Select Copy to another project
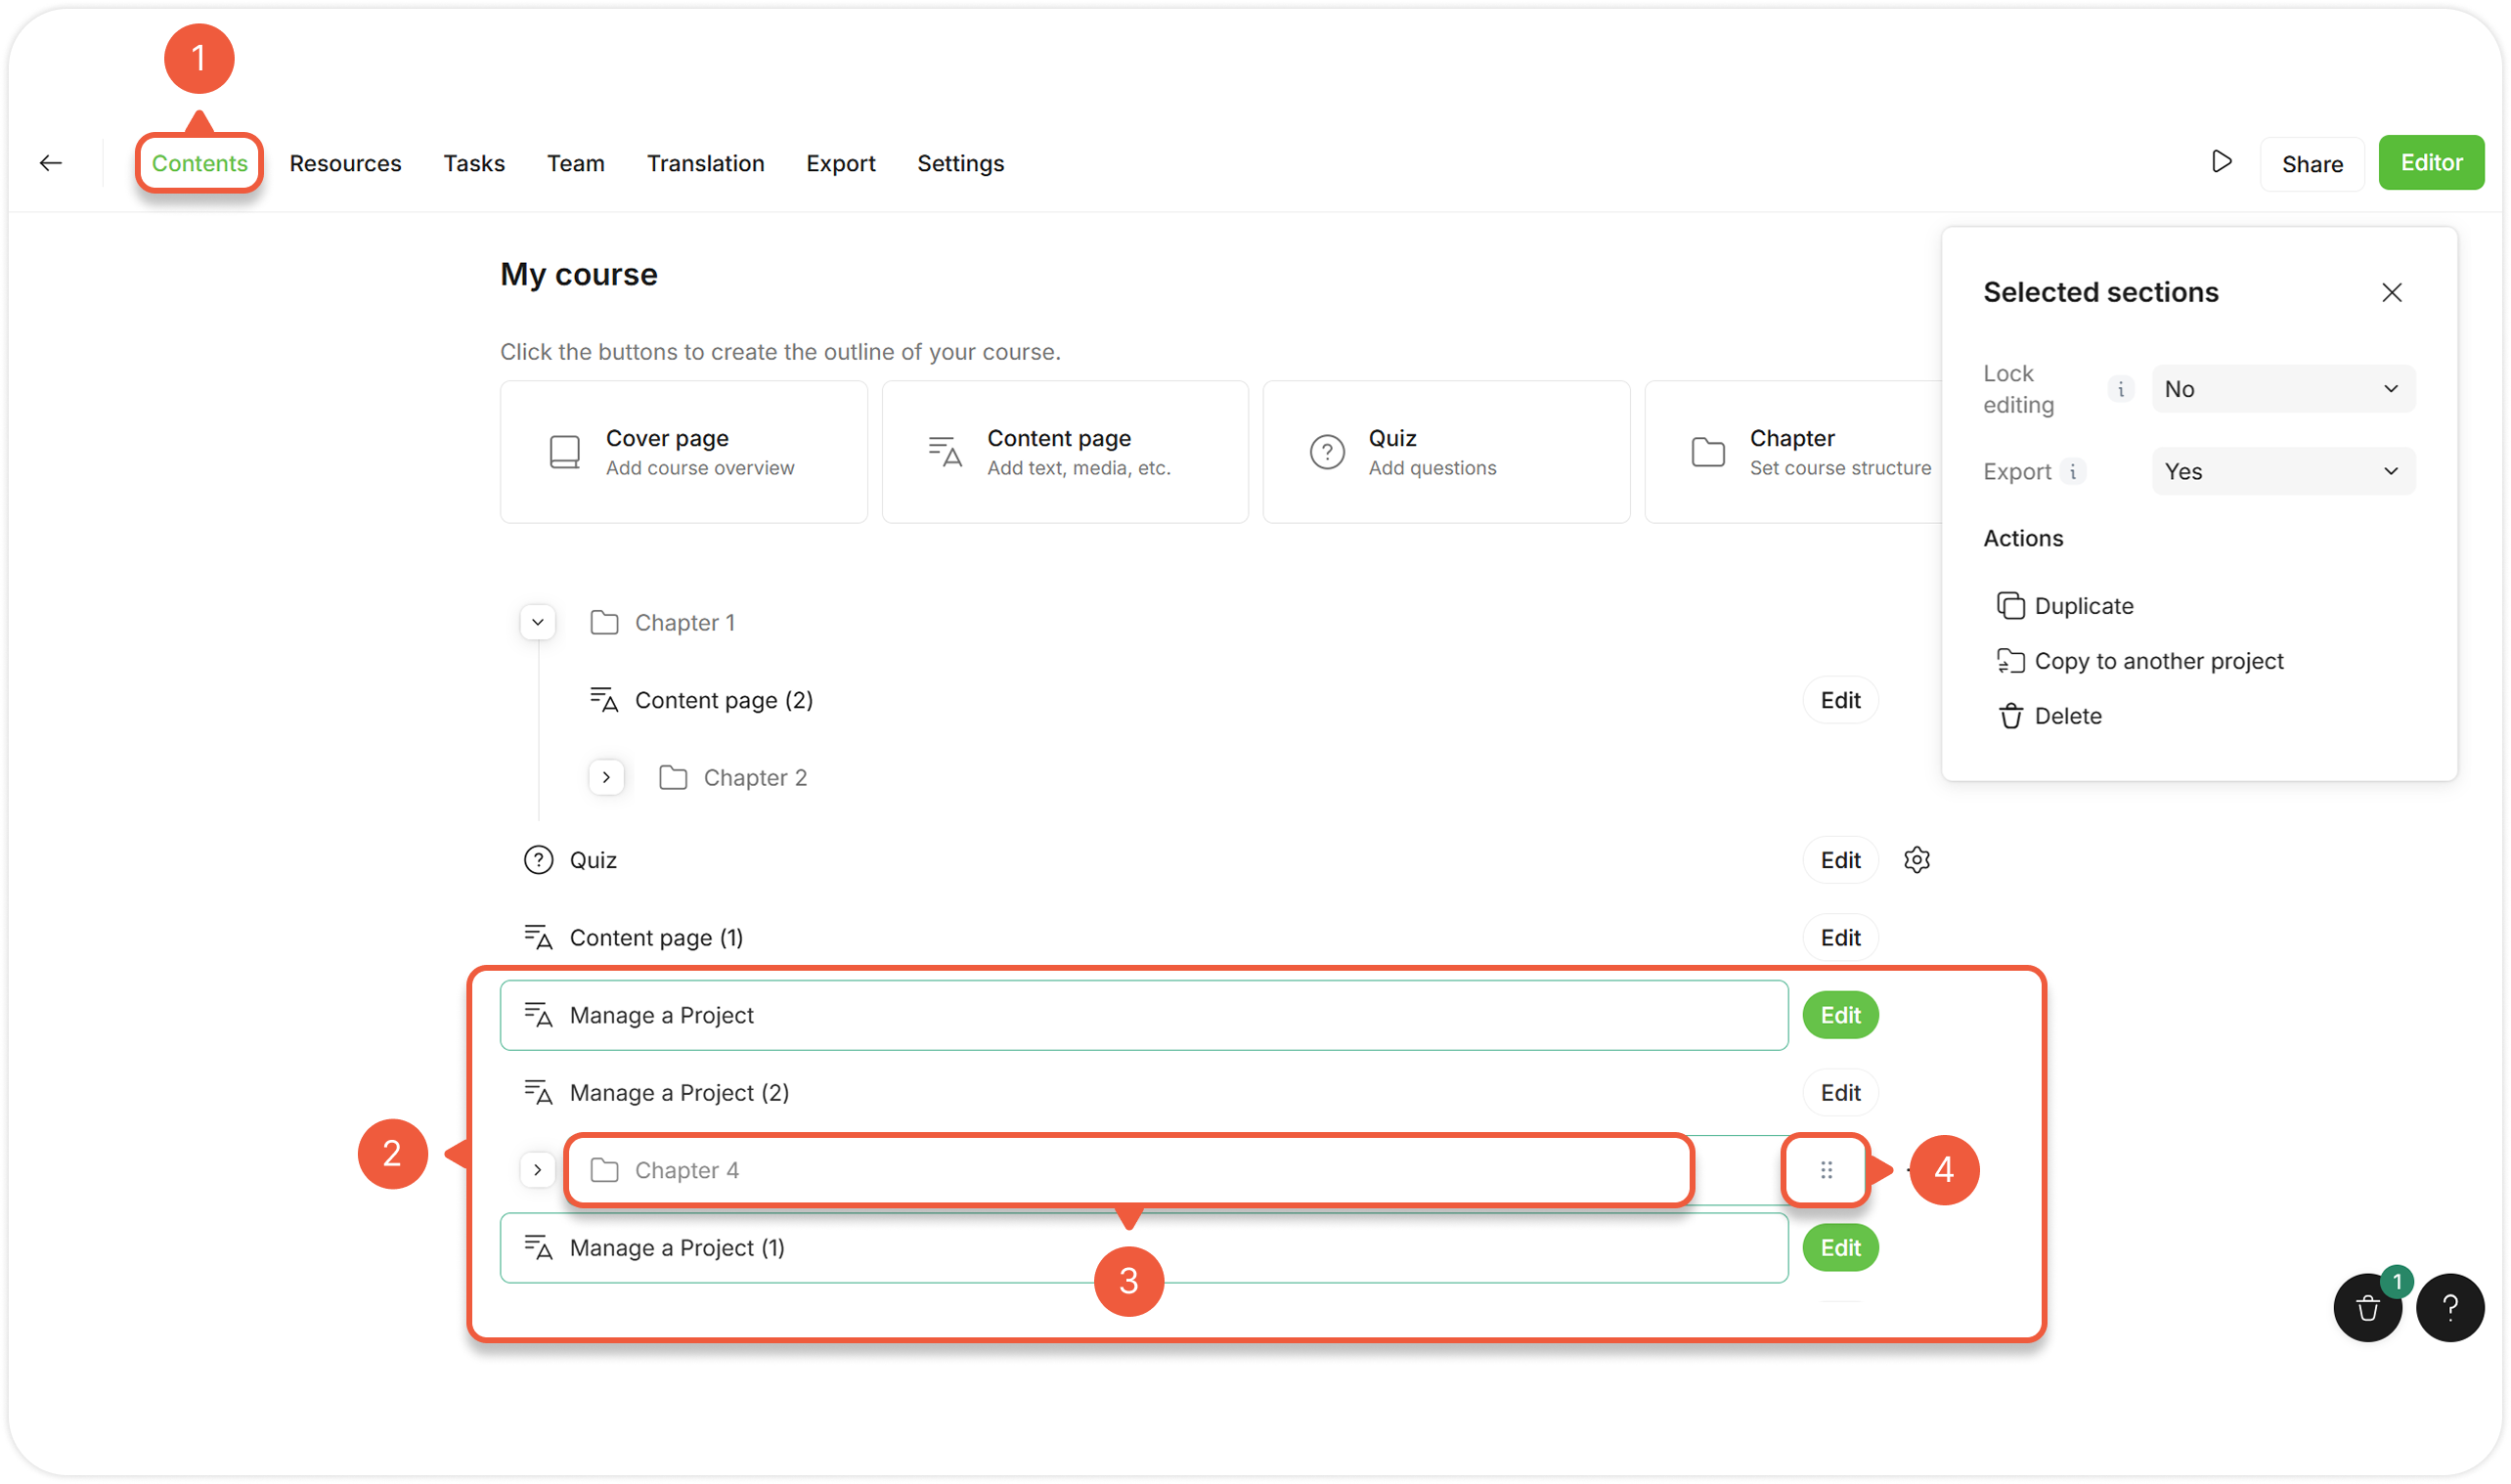This screenshot has width=2511, height=1484. coord(2158,661)
